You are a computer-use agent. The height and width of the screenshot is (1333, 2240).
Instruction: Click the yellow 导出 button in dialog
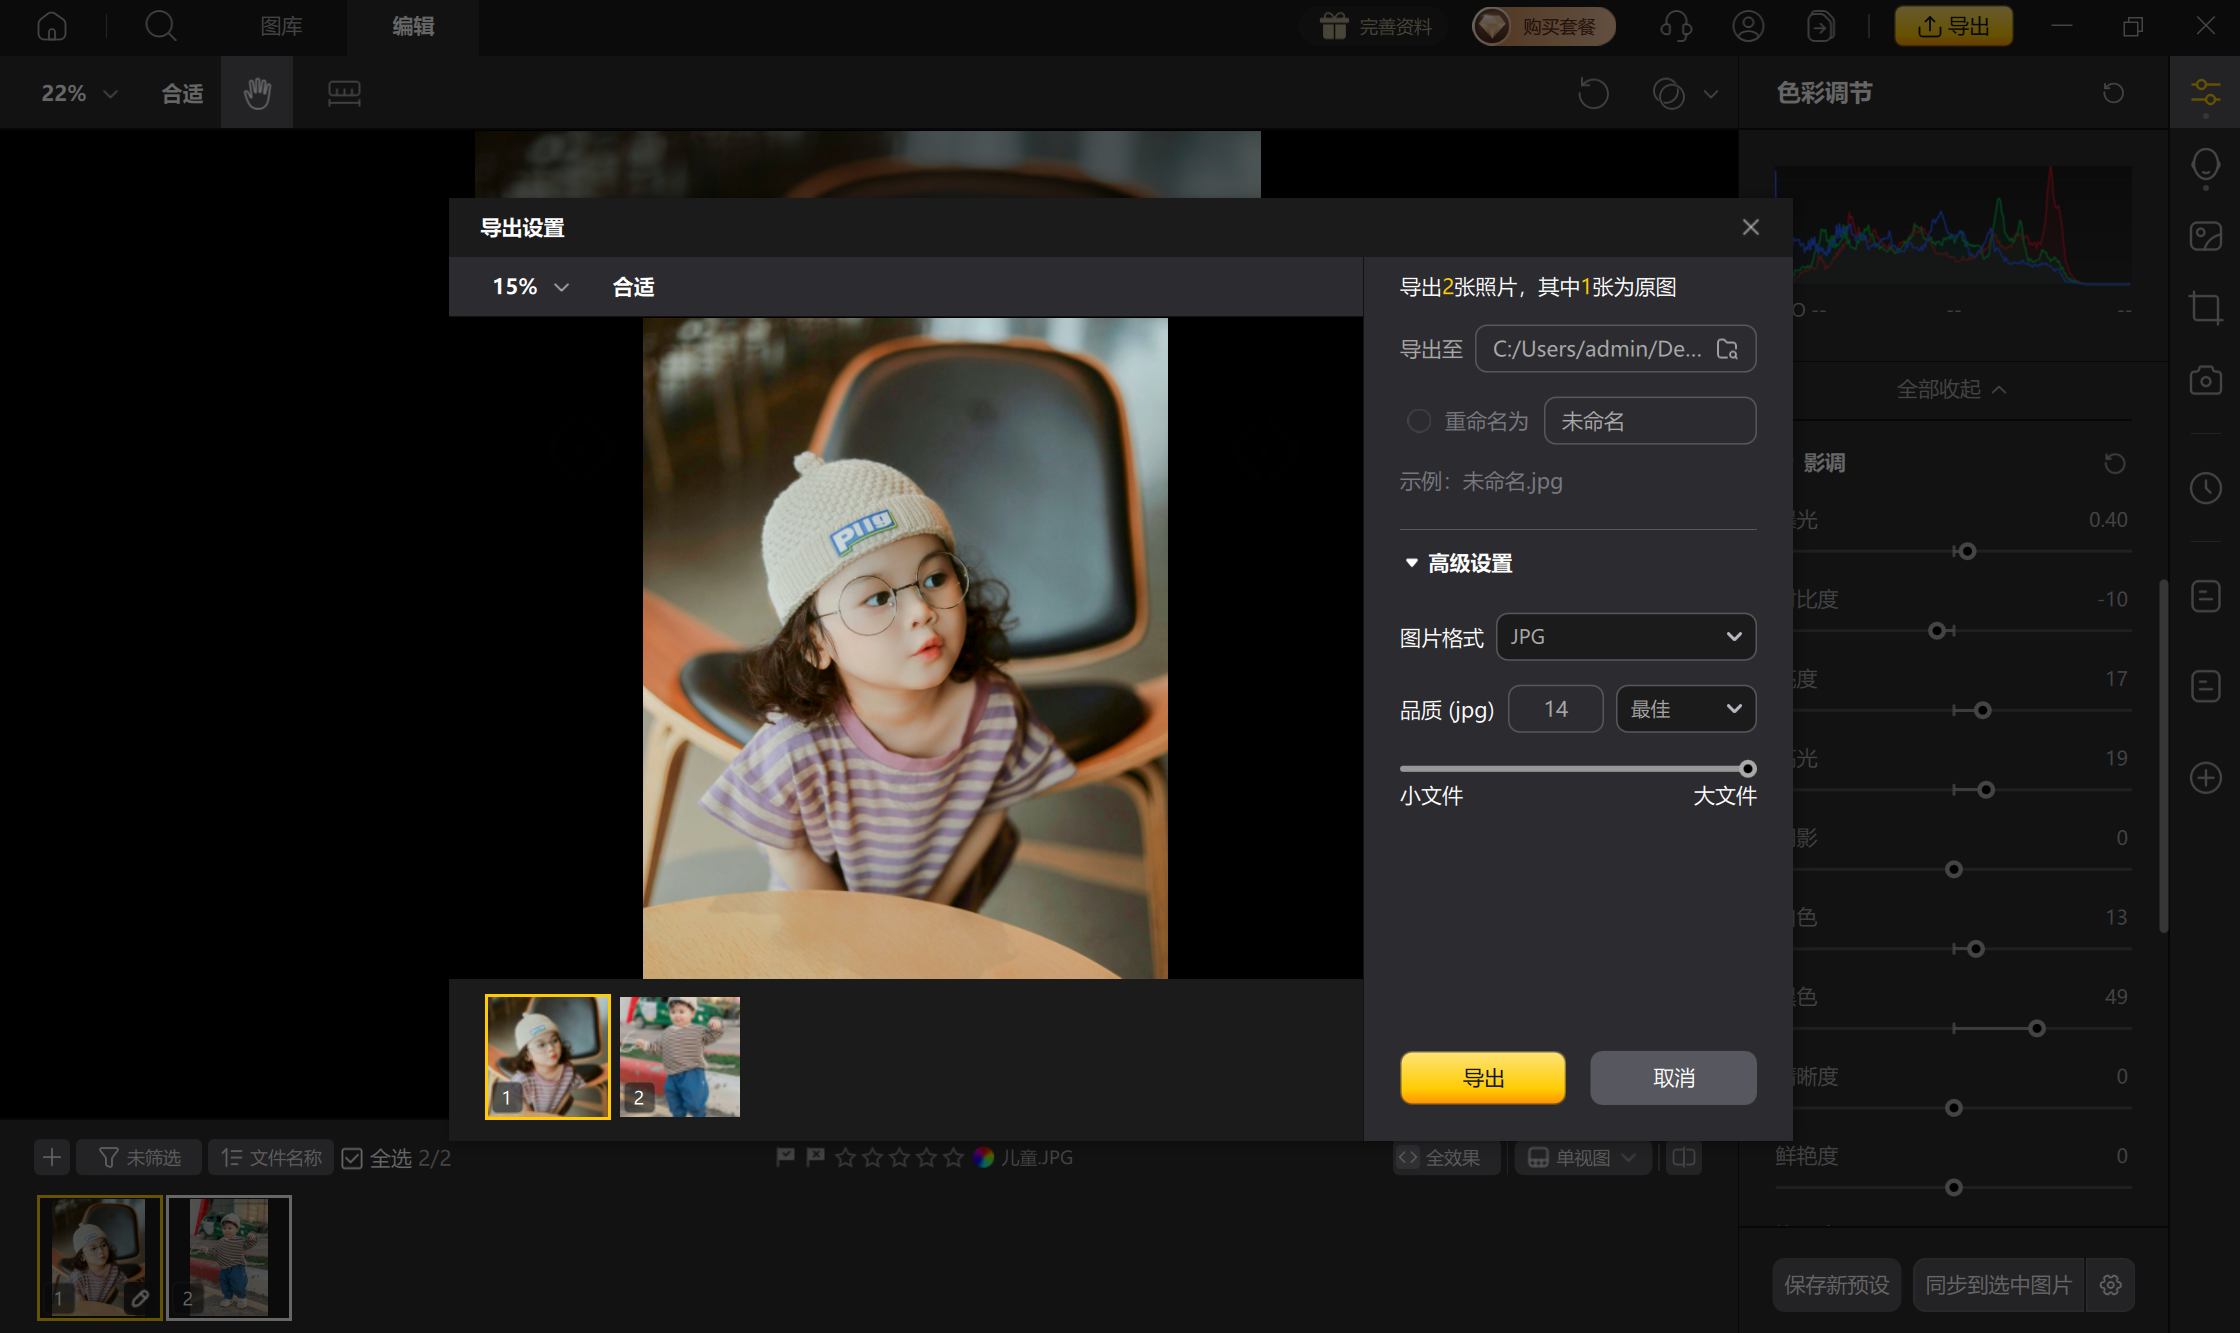1482,1078
